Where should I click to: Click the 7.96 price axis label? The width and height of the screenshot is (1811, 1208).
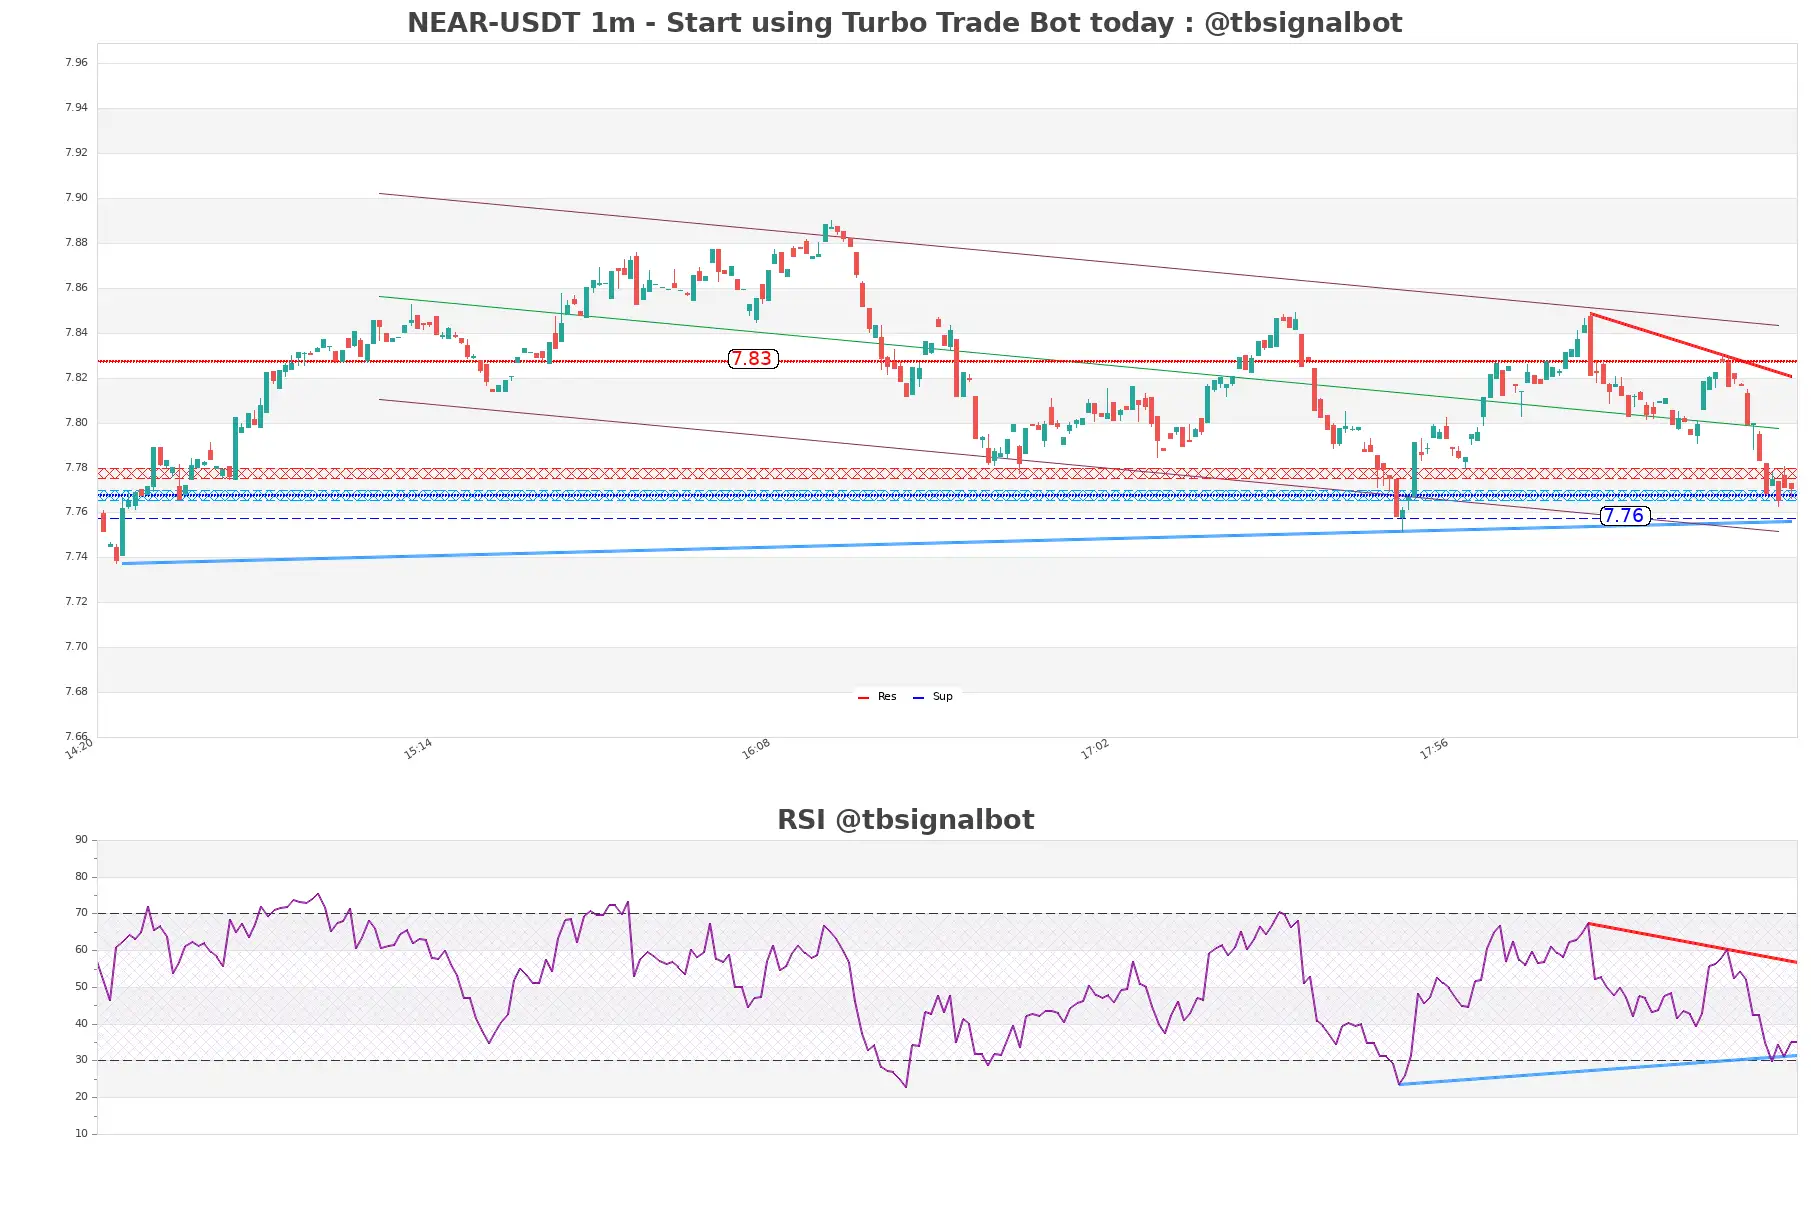76,62
